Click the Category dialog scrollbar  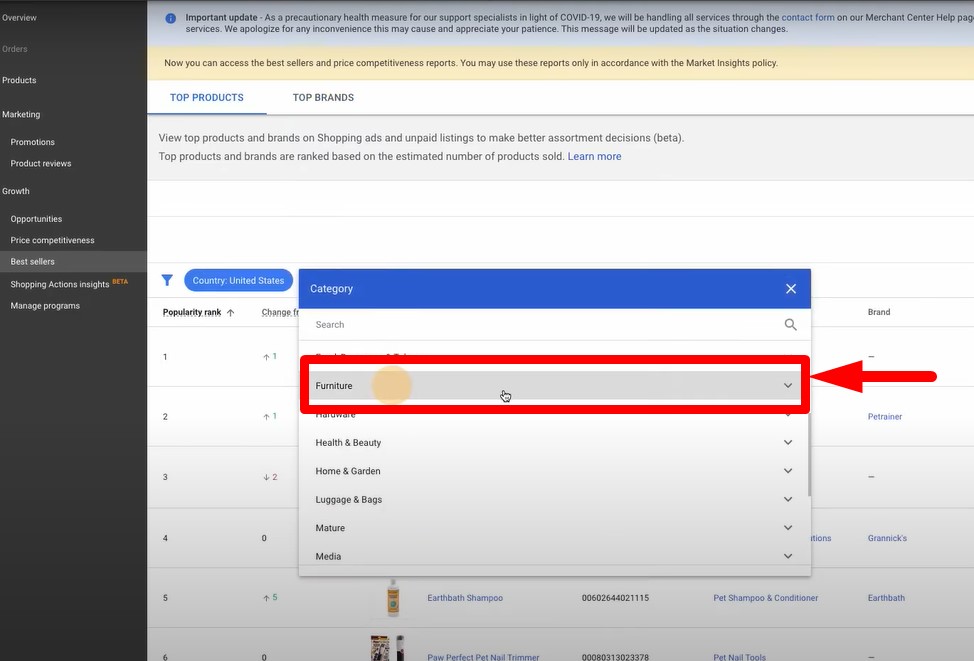click(809, 454)
